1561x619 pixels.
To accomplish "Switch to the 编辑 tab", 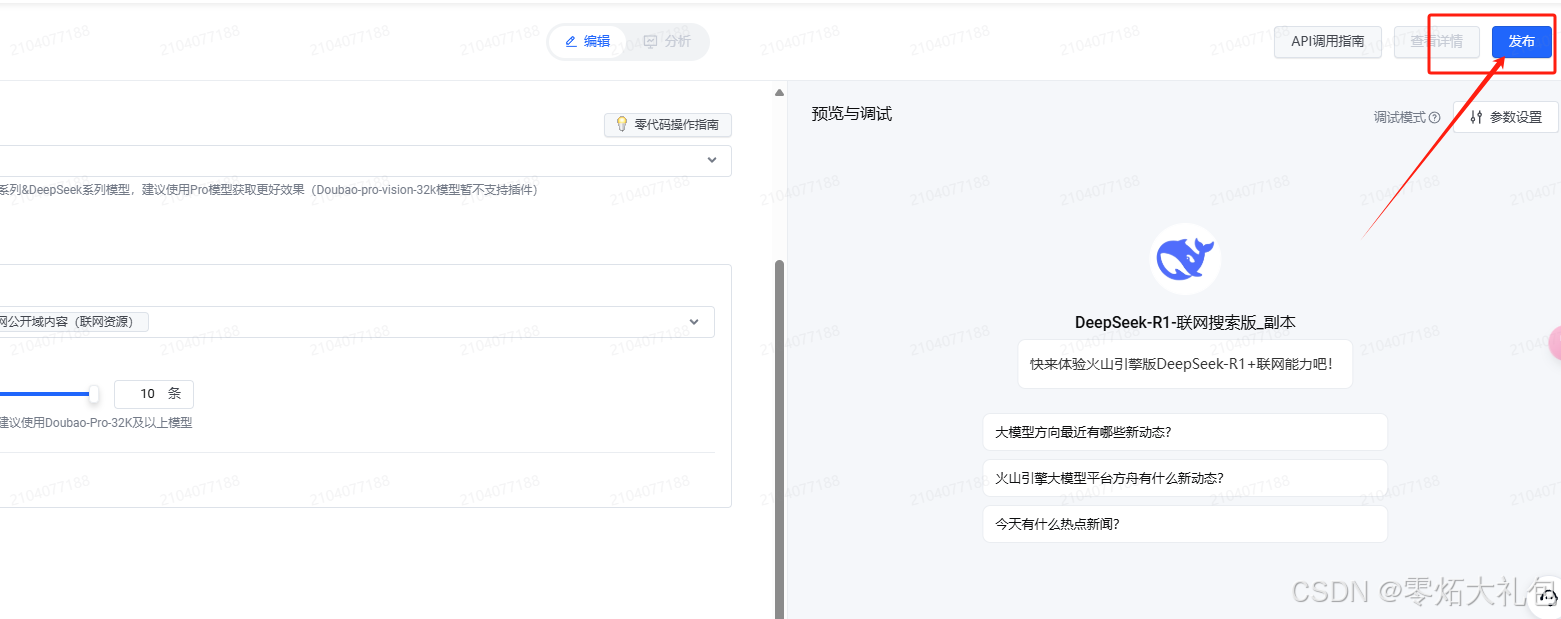I will (x=588, y=42).
